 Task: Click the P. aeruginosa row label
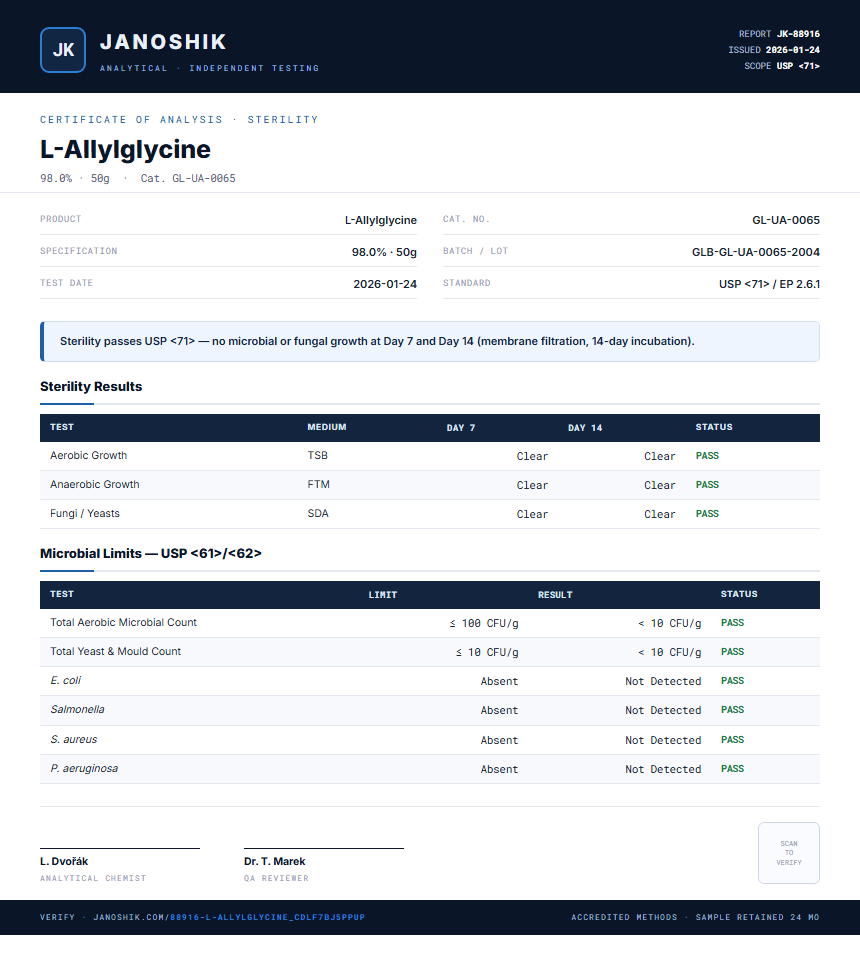[84, 768]
